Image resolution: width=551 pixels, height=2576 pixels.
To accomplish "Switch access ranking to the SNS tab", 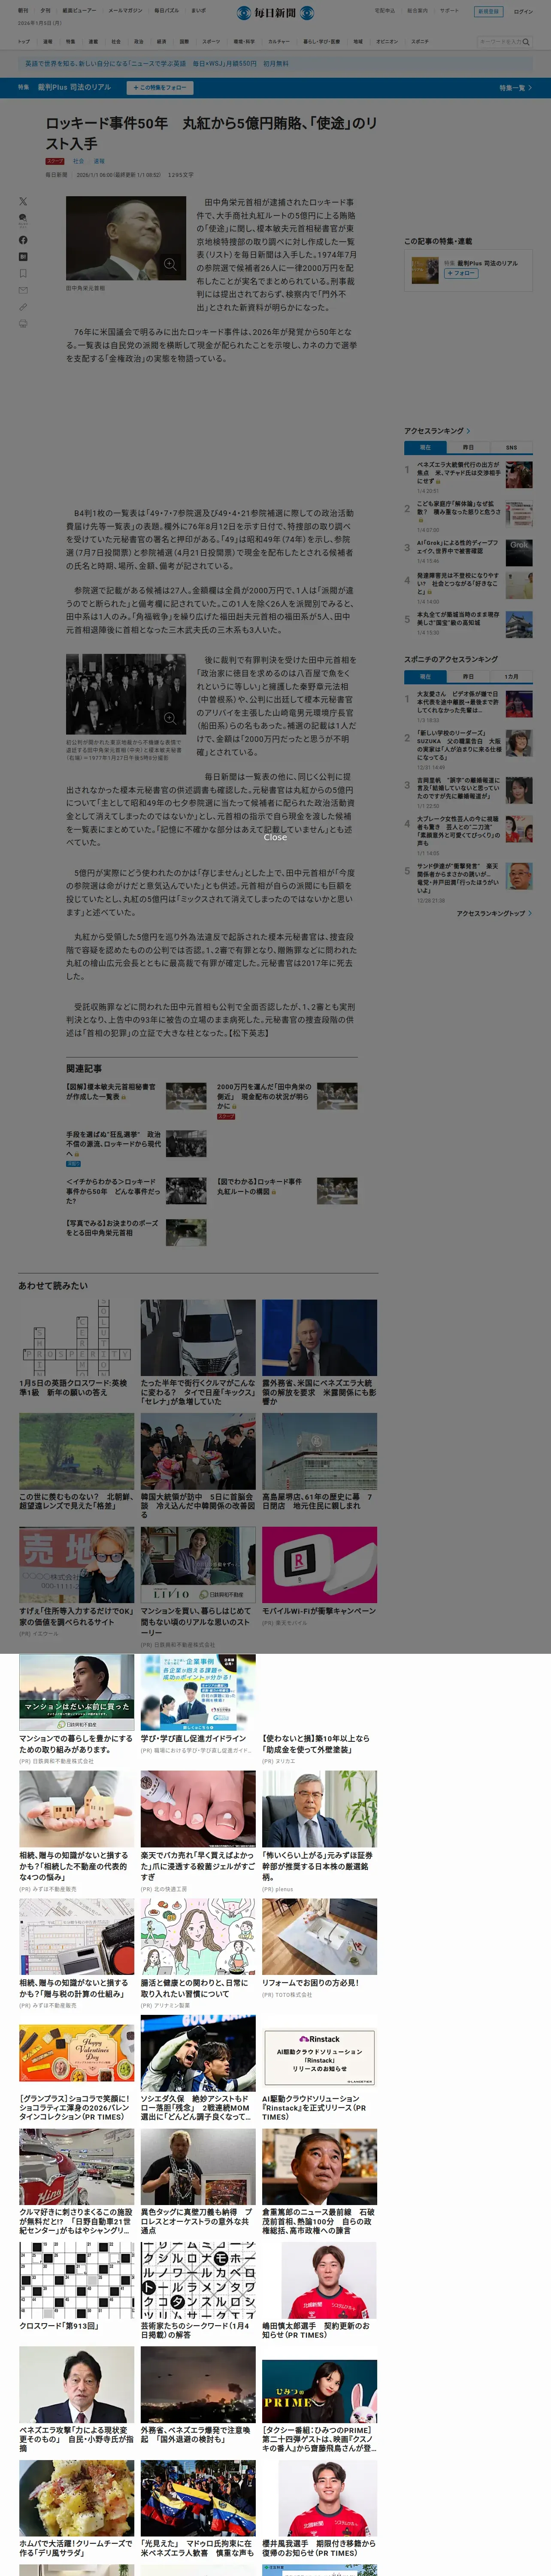I will tap(511, 448).
